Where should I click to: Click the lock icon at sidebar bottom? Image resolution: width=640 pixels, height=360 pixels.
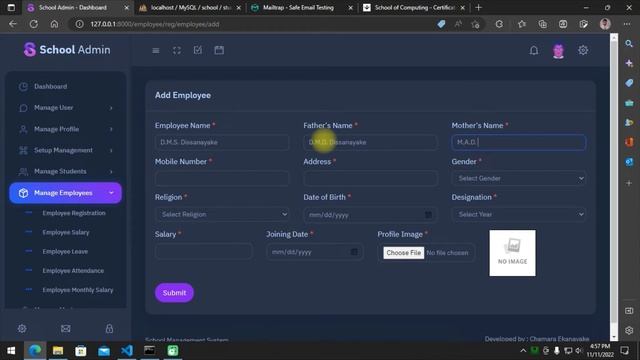click(109, 329)
